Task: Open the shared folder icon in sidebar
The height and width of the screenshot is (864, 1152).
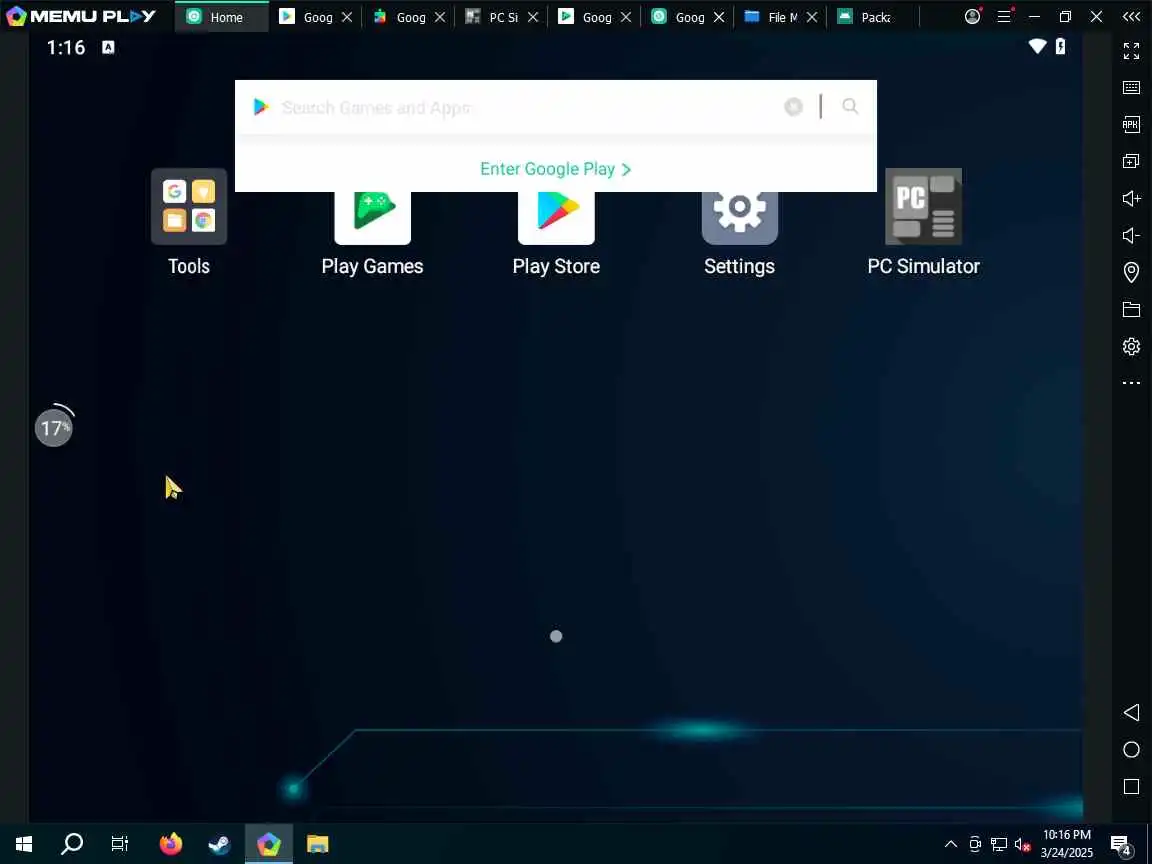Action: tap(1131, 309)
